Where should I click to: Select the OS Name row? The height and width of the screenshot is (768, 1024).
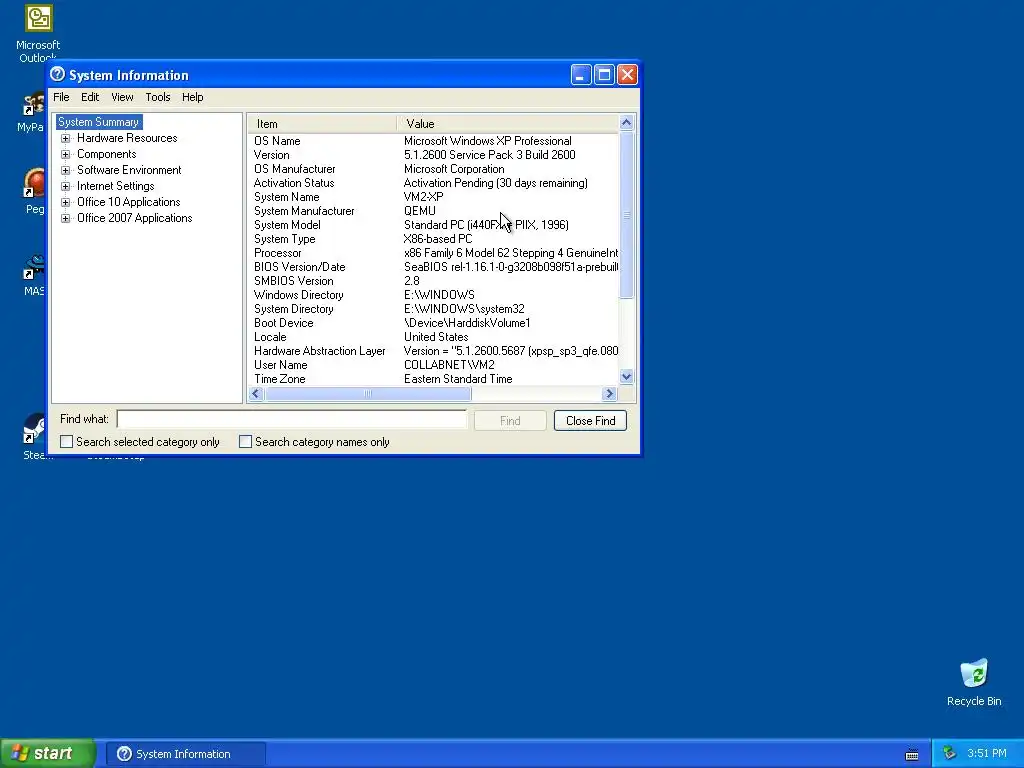[433, 141]
